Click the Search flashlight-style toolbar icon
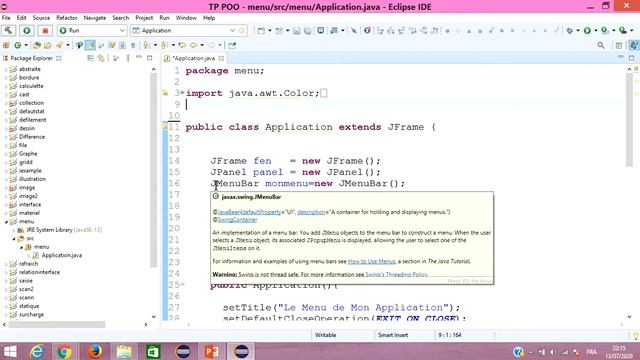The height and width of the screenshot is (360, 640). 60,45
